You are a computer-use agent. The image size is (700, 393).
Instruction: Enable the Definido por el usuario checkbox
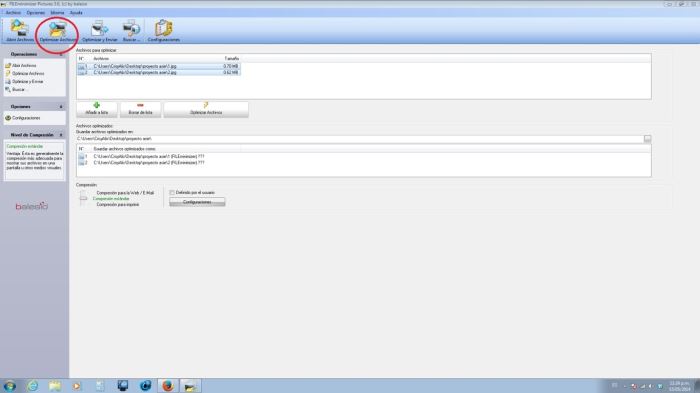172,192
